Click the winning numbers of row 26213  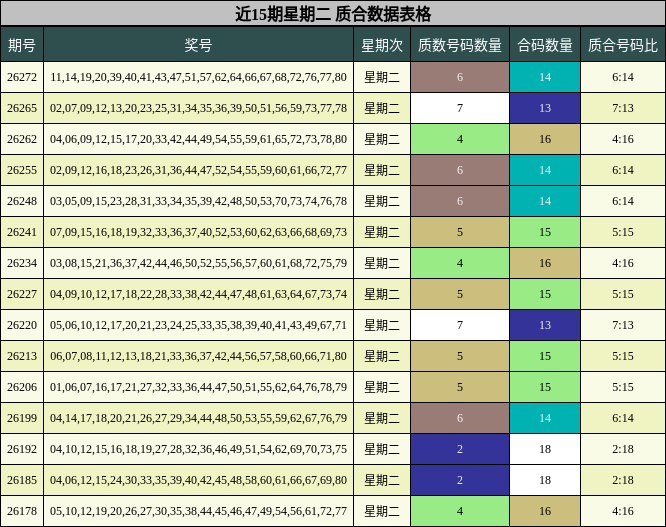(198, 356)
